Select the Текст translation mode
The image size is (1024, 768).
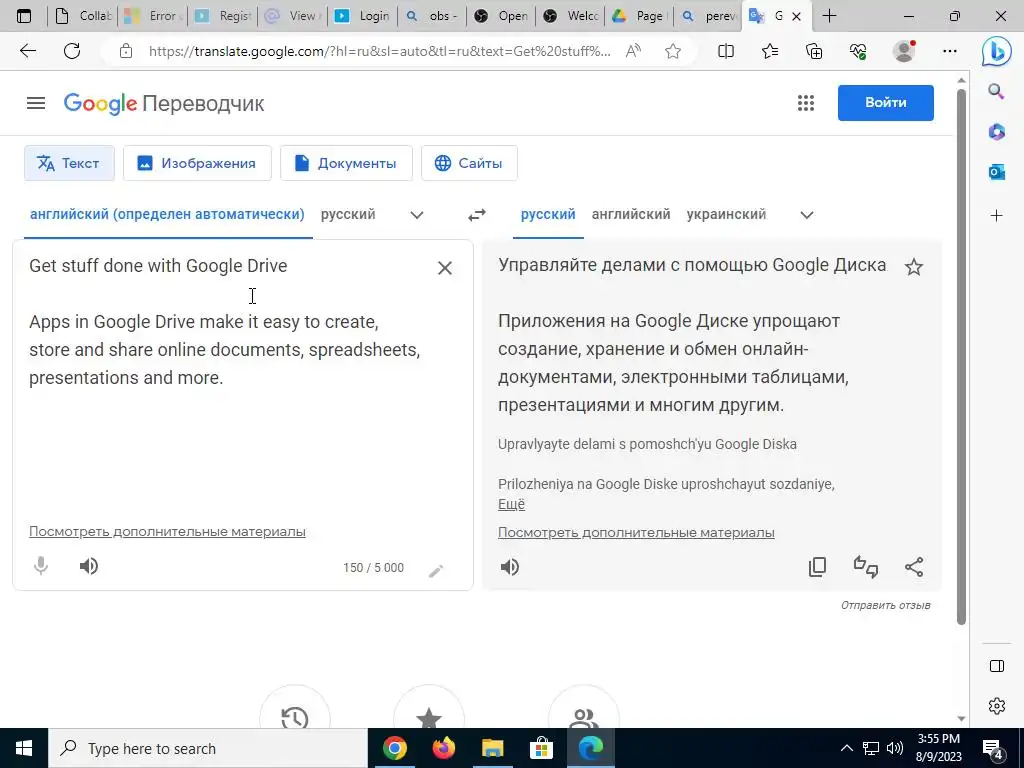pyautogui.click(x=69, y=163)
